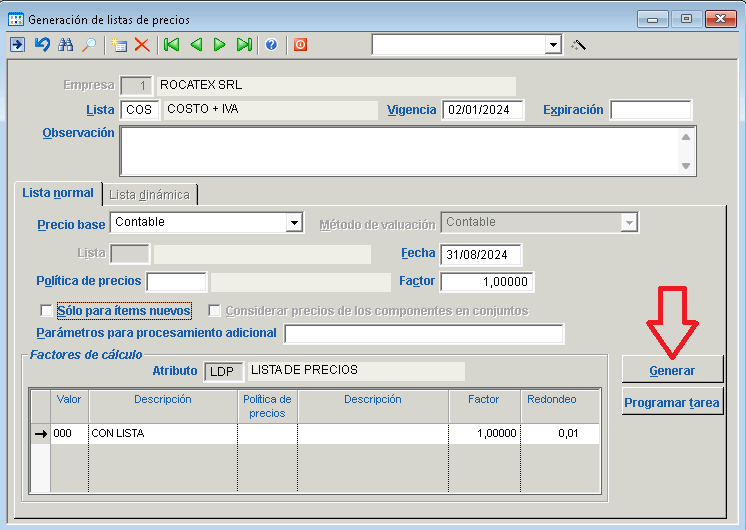Screen dimensions: 746x530
Task: Click the red power exit icon
Action: (300, 45)
